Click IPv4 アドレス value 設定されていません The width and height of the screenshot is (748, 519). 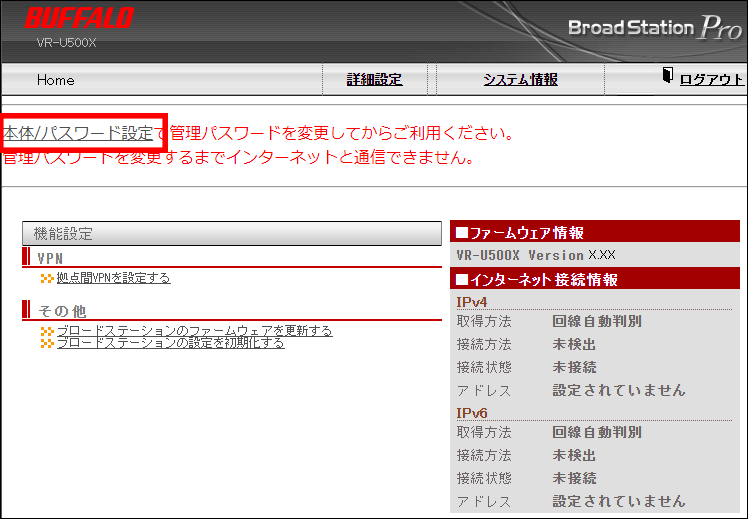click(x=619, y=390)
